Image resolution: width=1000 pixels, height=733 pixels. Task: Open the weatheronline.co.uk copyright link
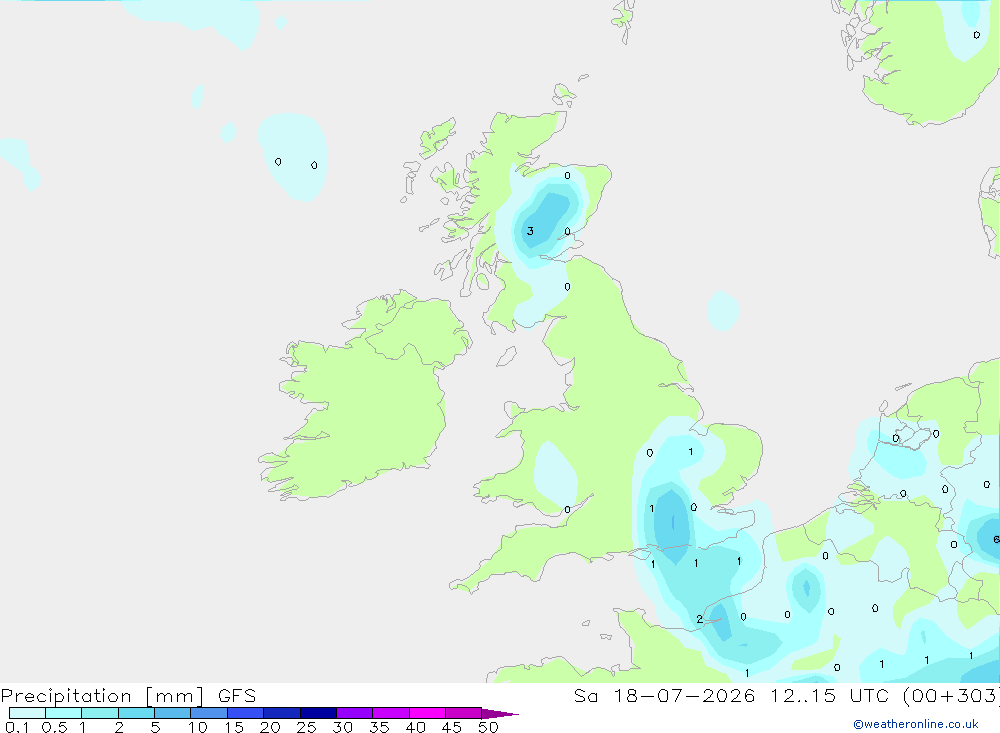pos(916,724)
